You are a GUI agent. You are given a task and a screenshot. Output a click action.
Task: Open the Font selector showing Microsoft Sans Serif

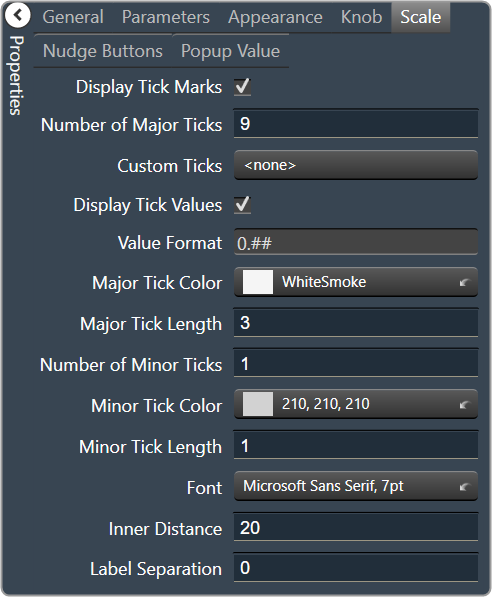tap(356, 486)
